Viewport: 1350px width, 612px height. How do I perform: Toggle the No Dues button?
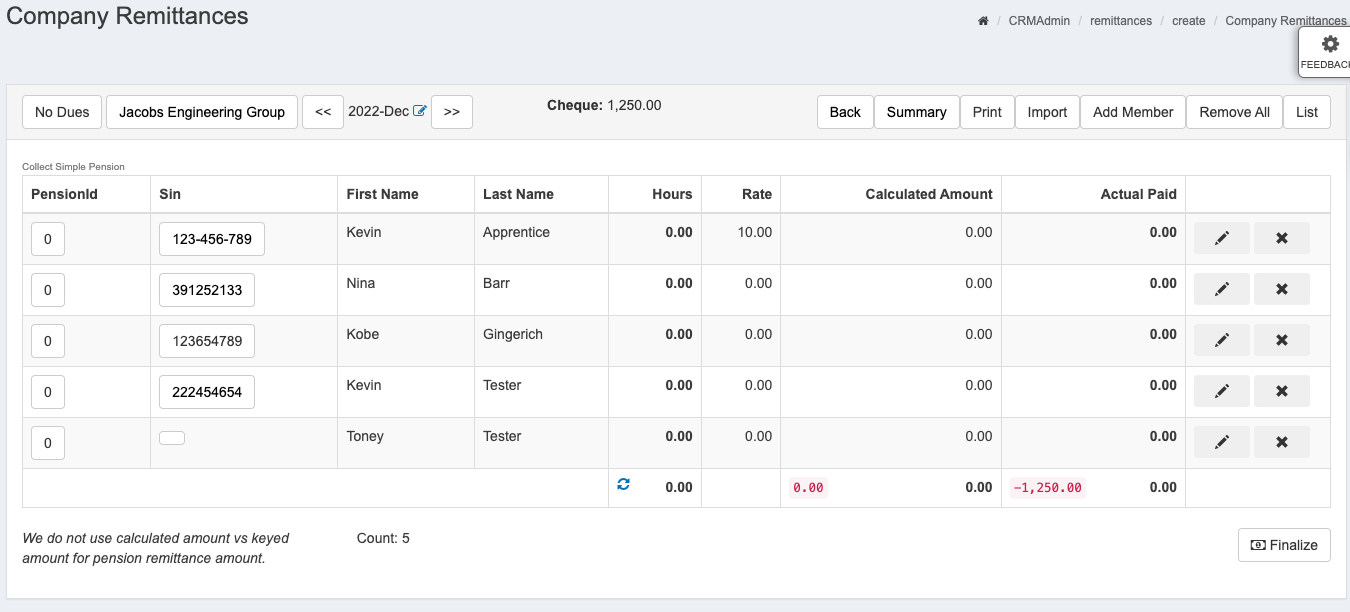62,112
